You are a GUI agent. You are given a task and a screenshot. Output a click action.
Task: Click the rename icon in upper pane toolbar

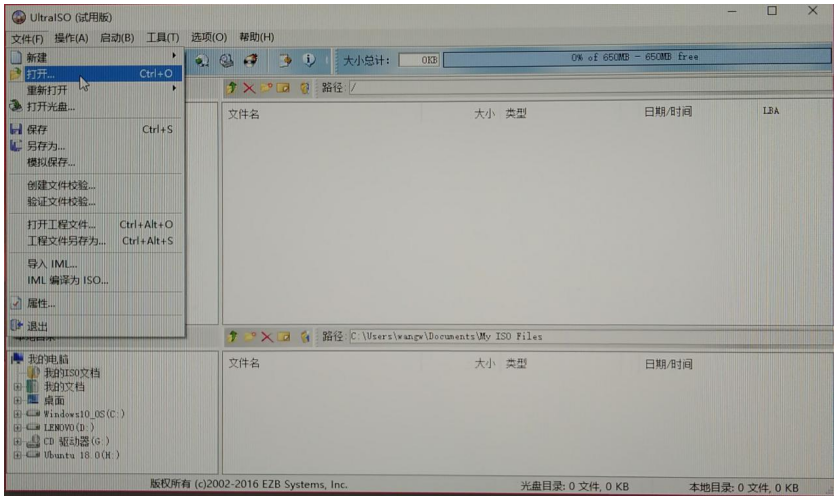click(x=283, y=88)
